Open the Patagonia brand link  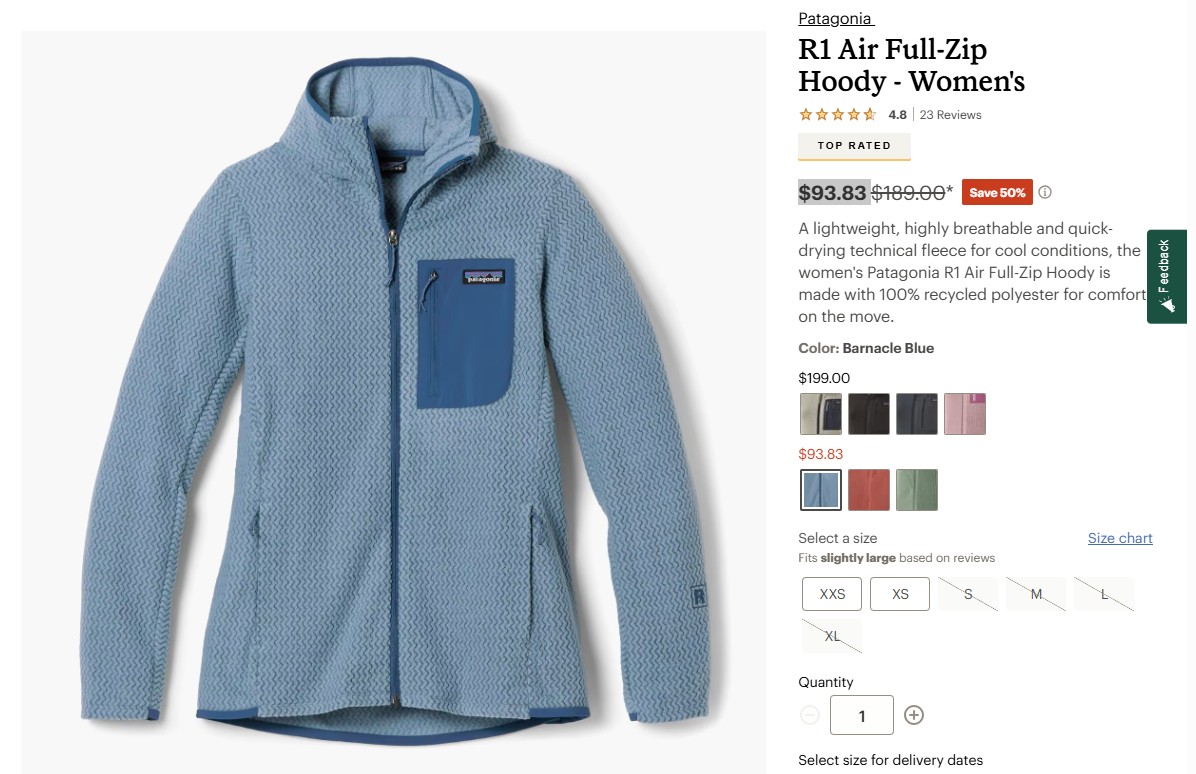835,18
